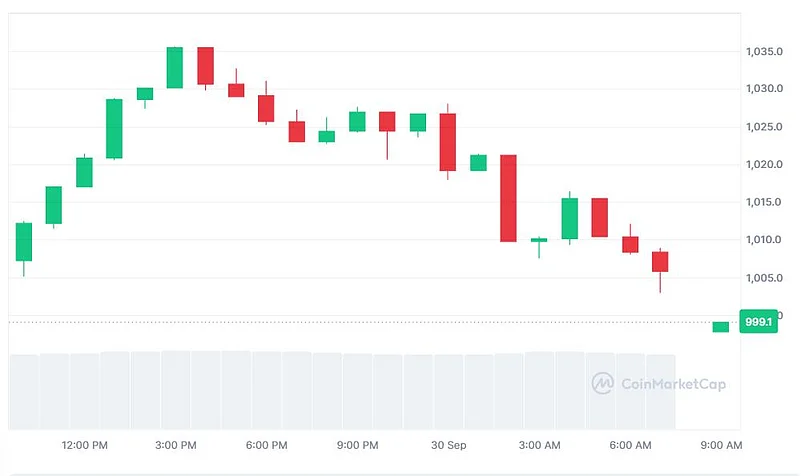Click the first volume bar on the left
Viewport: 801px width, 476px height.
click(x=24, y=391)
